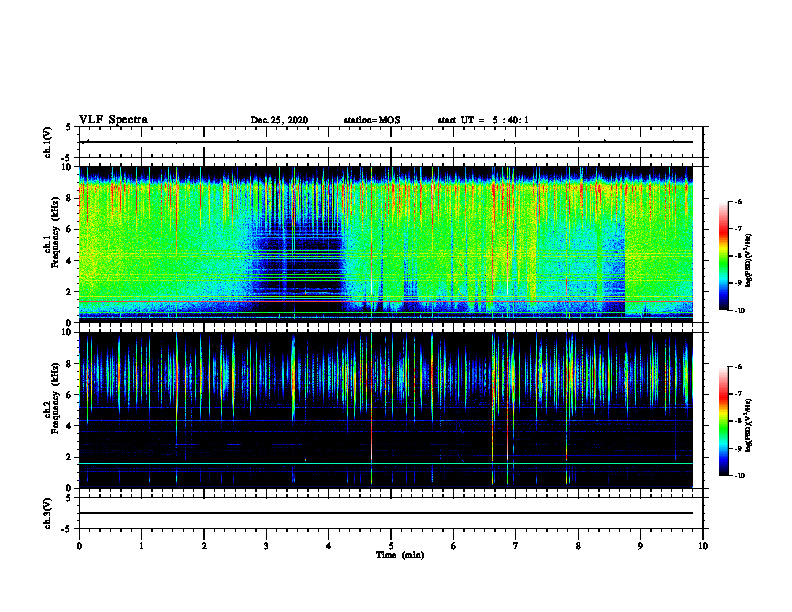This screenshot has width=792, height=612.
Task: Click the "-10" label on the ch.2 color scale
Action: pos(740,475)
